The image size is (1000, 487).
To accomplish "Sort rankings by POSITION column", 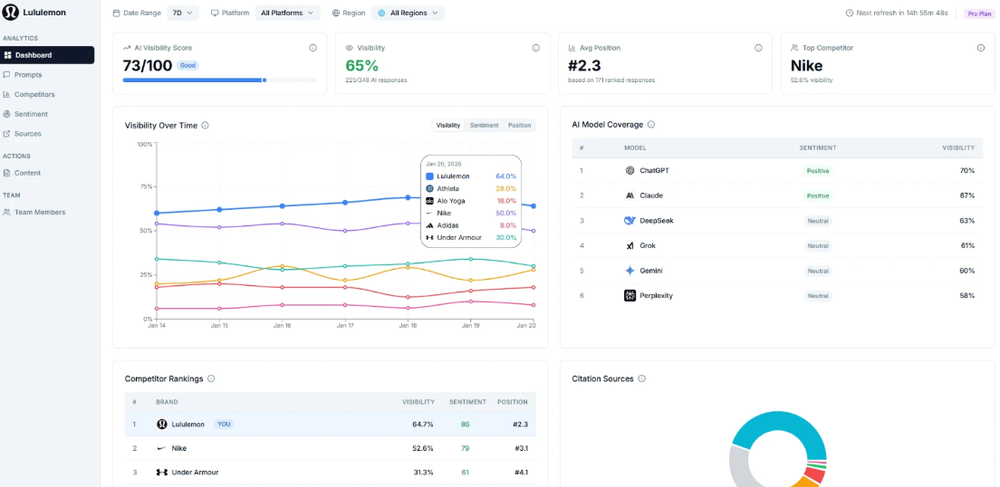I will (x=513, y=402).
